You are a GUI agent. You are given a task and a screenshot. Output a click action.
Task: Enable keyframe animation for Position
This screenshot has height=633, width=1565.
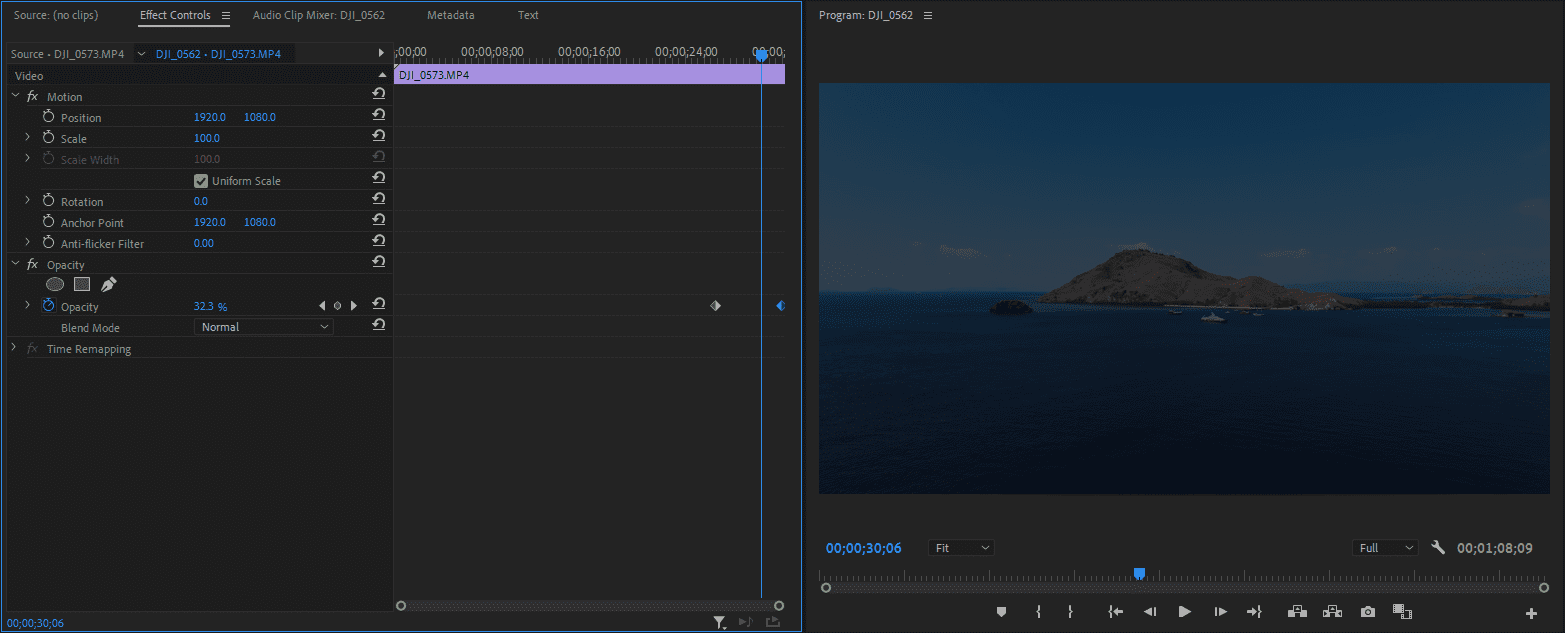(47, 117)
